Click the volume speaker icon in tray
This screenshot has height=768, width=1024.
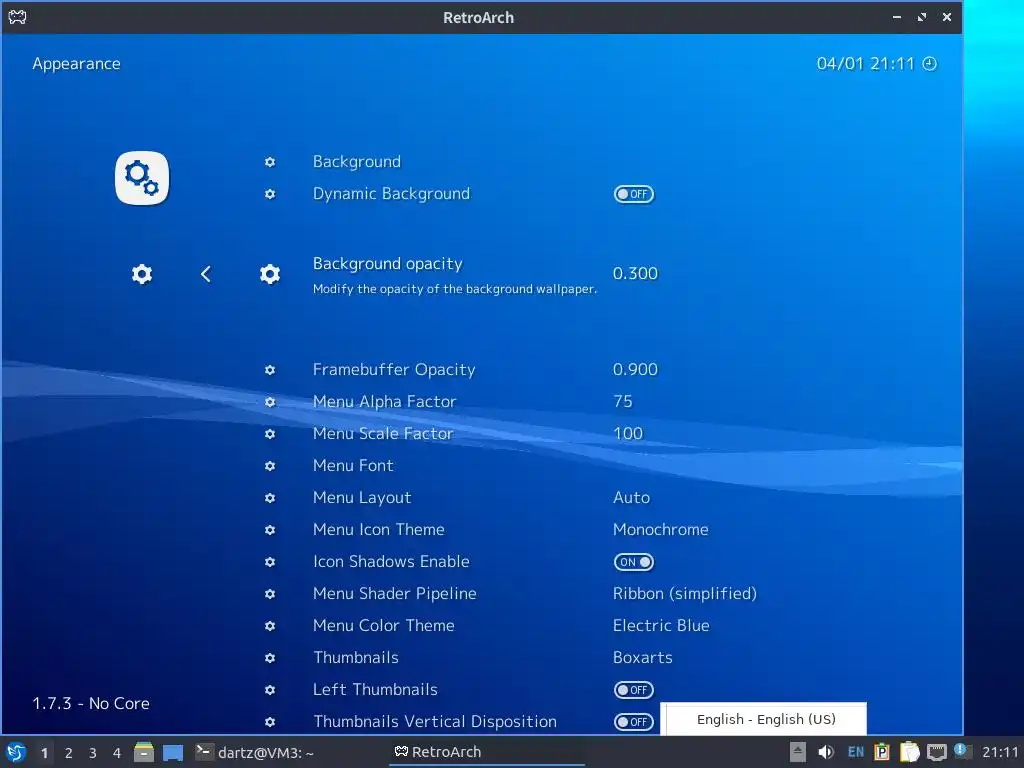pos(825,752)
